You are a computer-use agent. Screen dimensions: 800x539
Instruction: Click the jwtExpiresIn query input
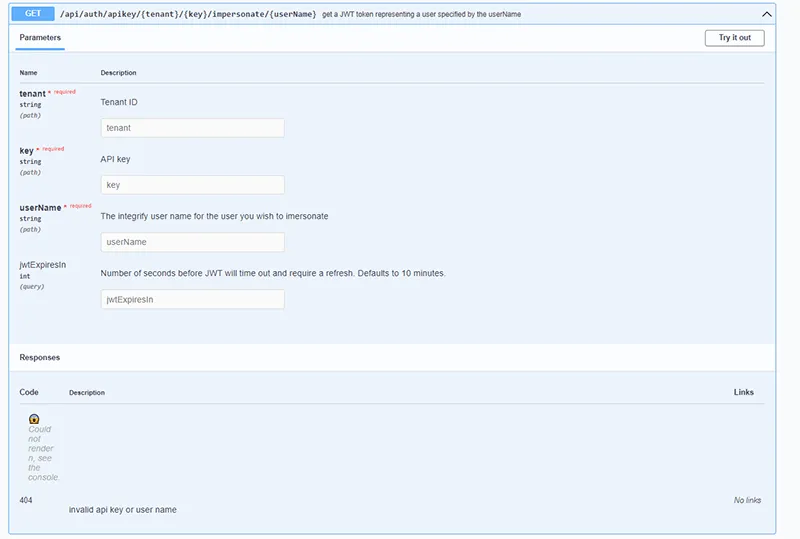[x=192, y=299]
